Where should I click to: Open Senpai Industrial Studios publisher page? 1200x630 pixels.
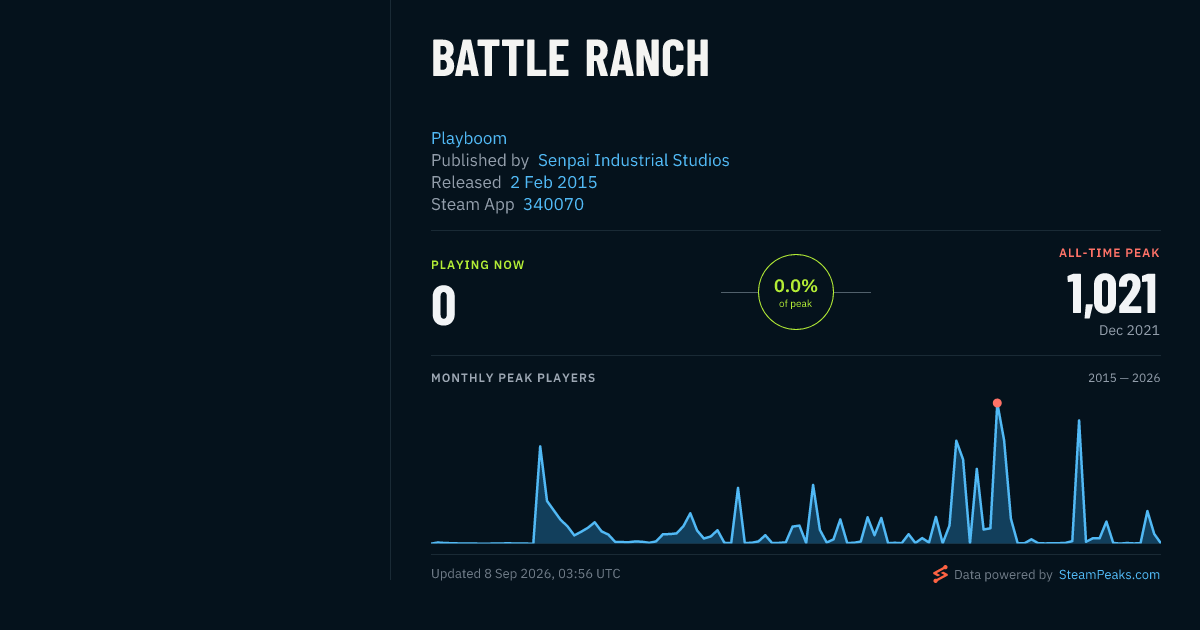coord(634,160)
